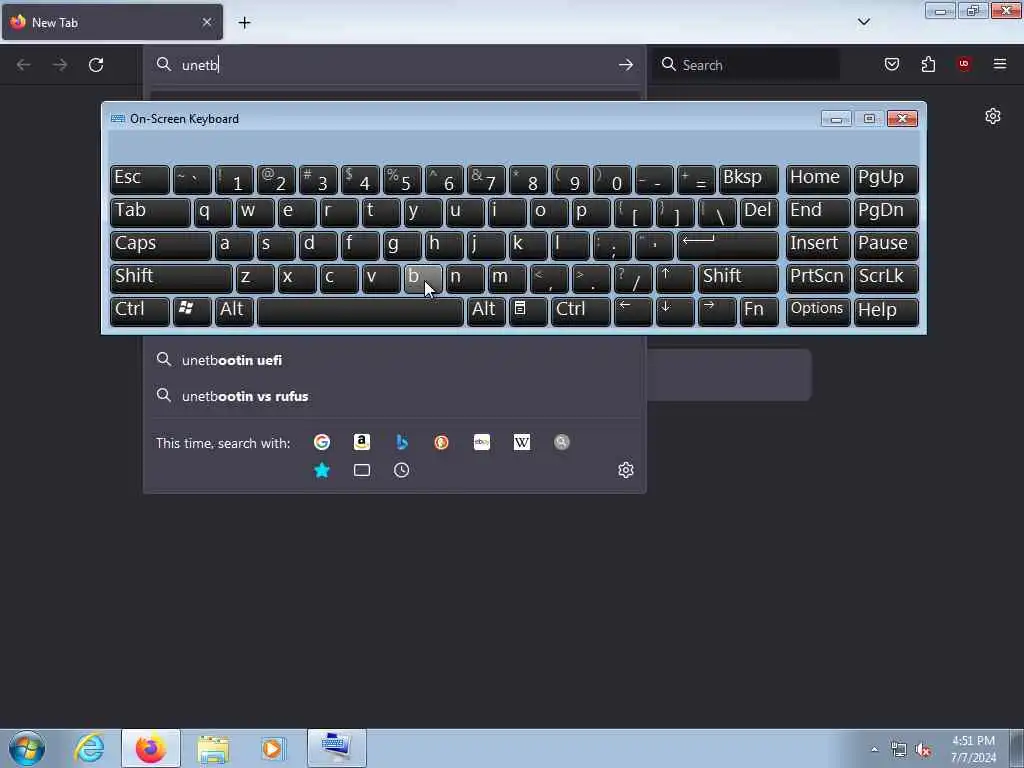Toggle Insert key on keyboard

point(818,245)
